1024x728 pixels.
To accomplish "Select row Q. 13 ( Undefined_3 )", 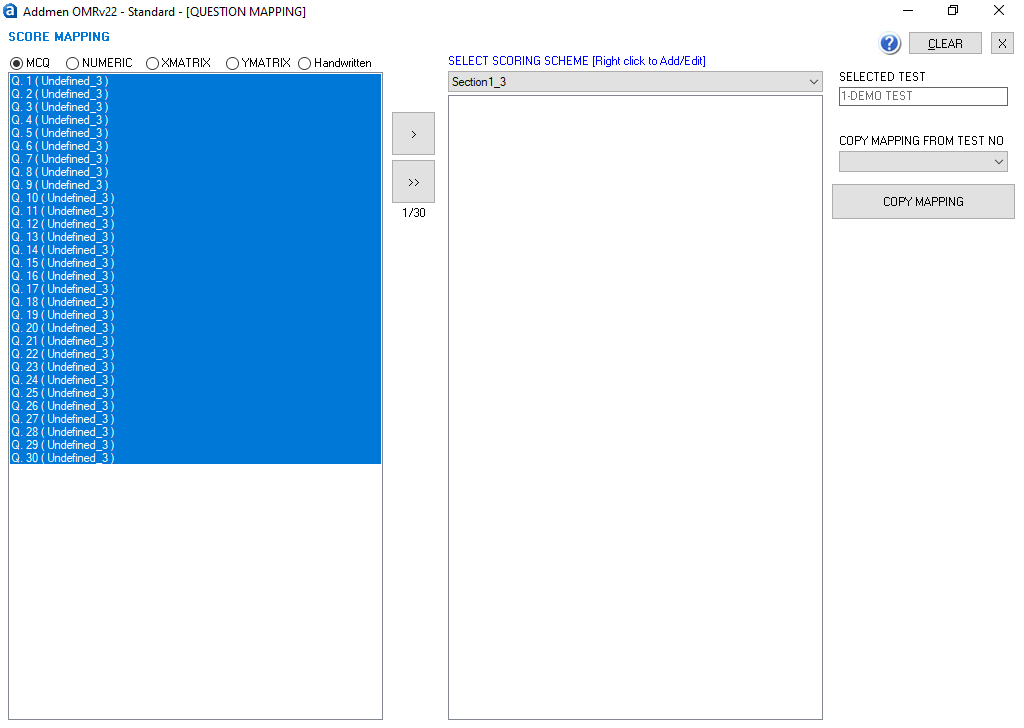I will 195,237.
